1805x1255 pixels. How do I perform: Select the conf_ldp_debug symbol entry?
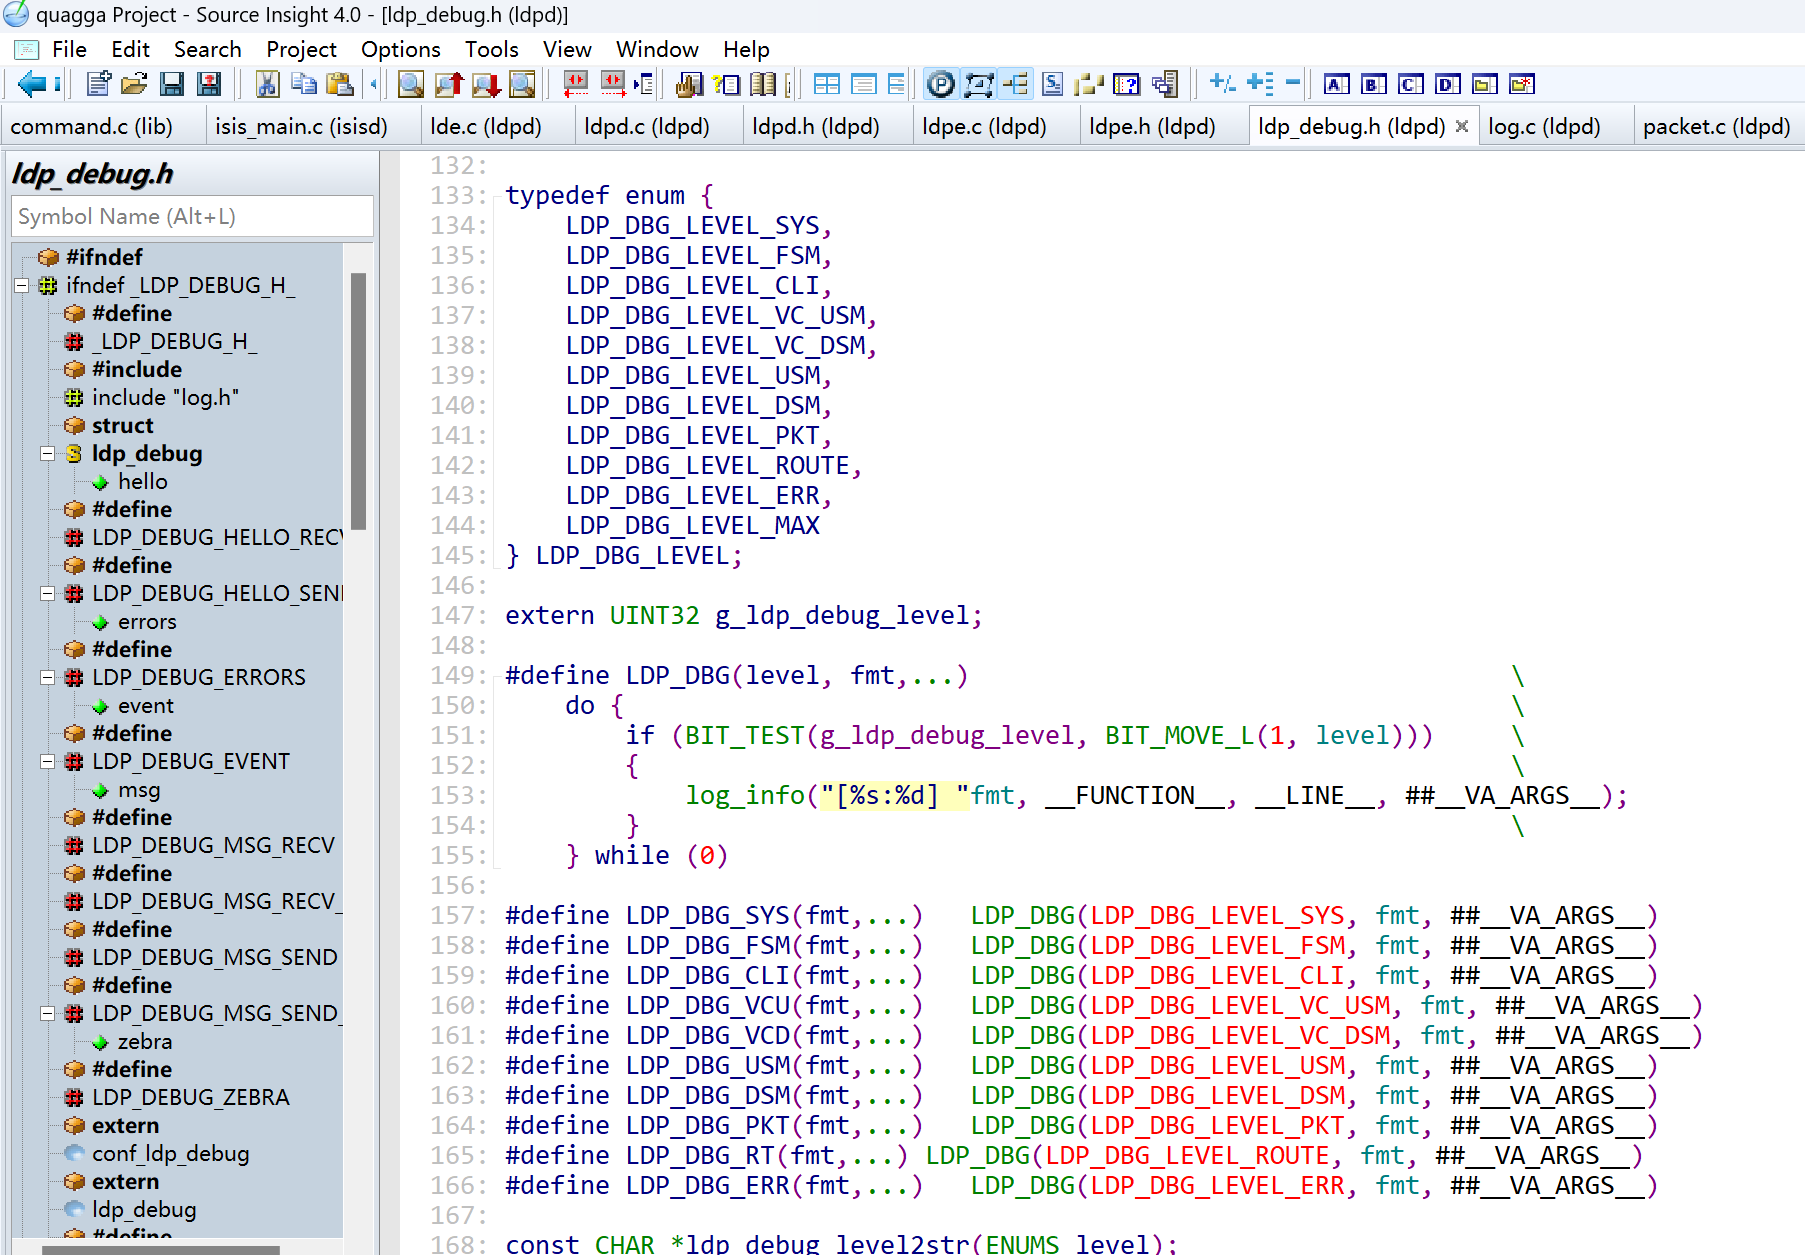point(170,1154)
